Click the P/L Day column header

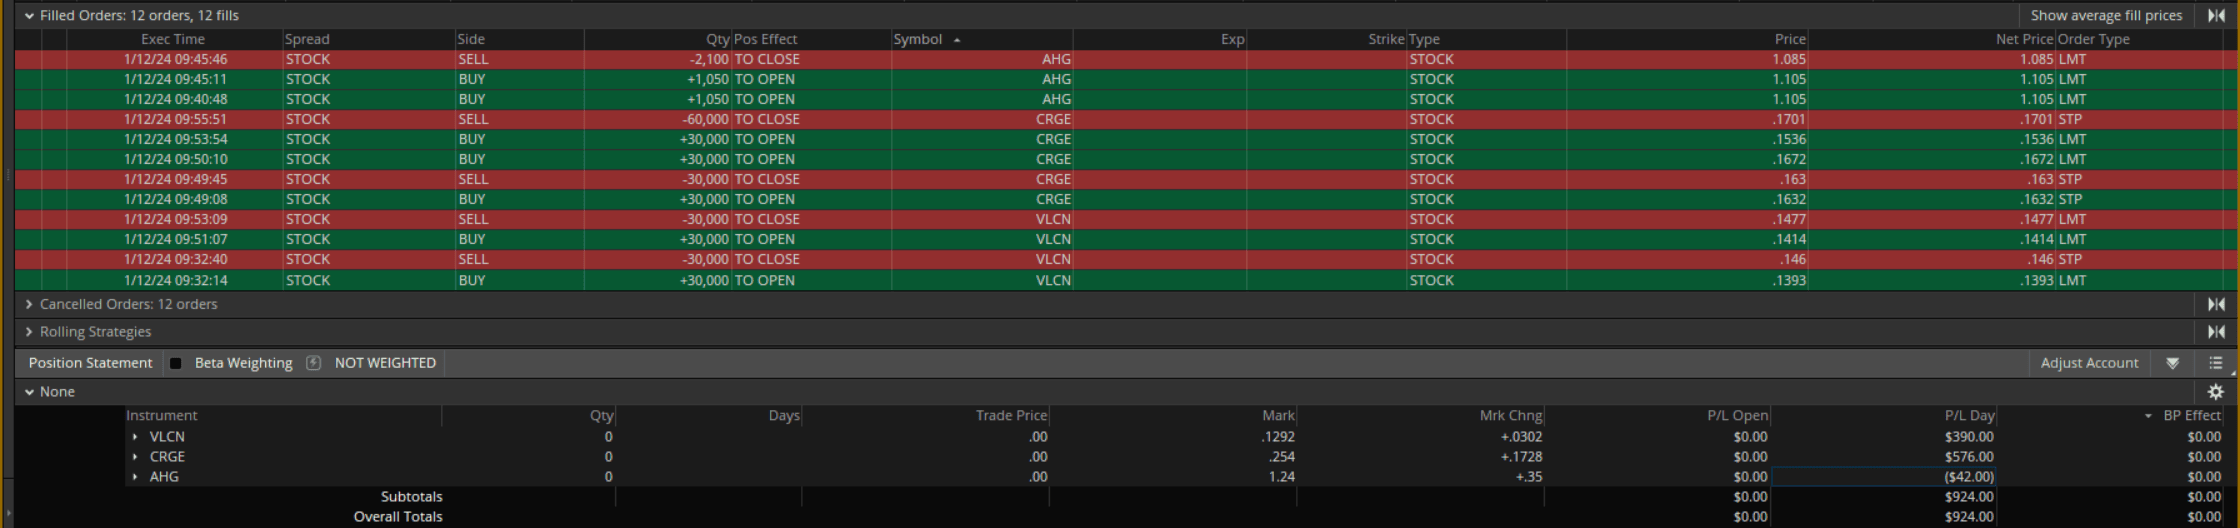1969,416
